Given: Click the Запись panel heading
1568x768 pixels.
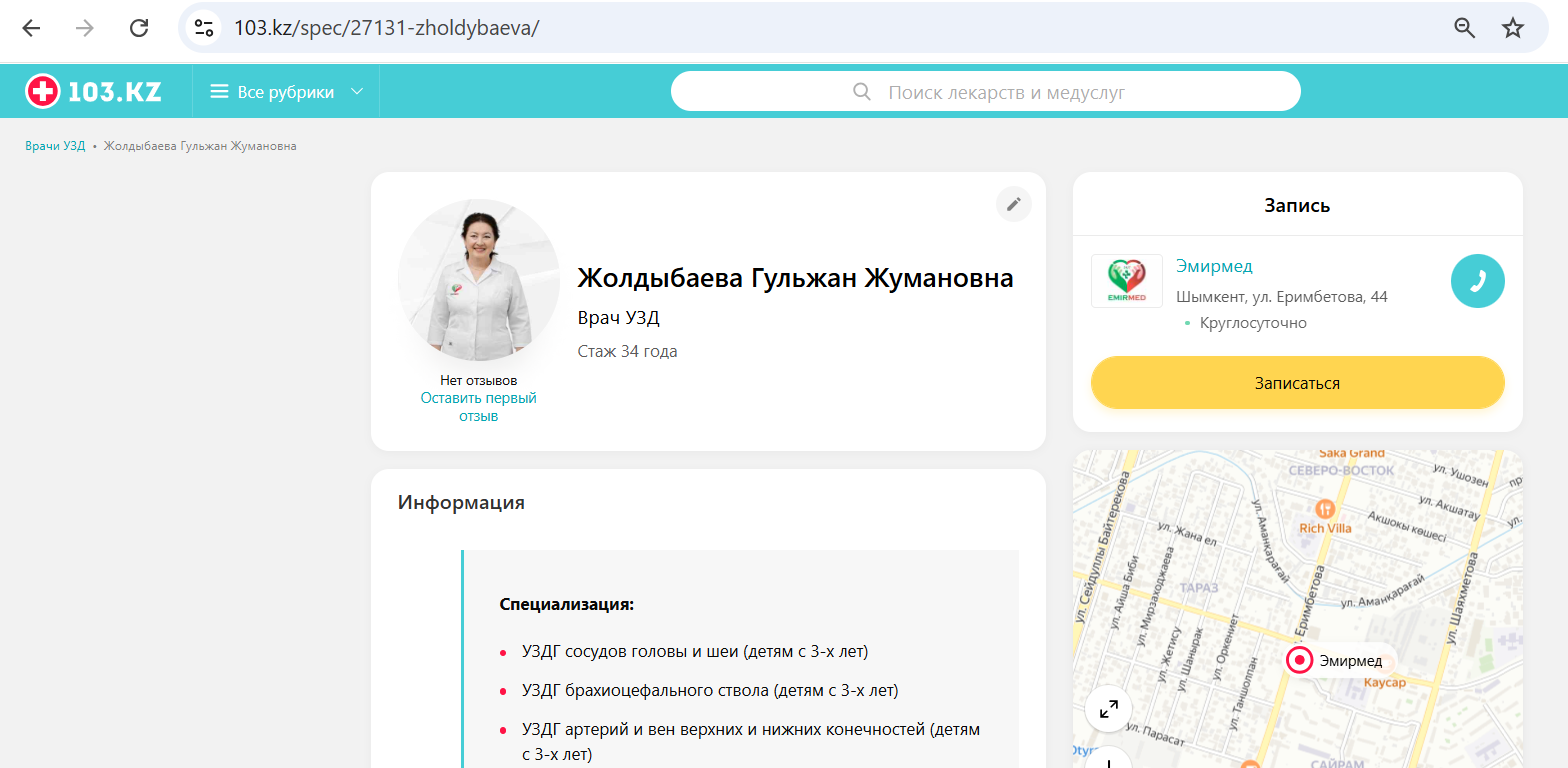Looking at the screenshot, I should tap(1297, 206).
